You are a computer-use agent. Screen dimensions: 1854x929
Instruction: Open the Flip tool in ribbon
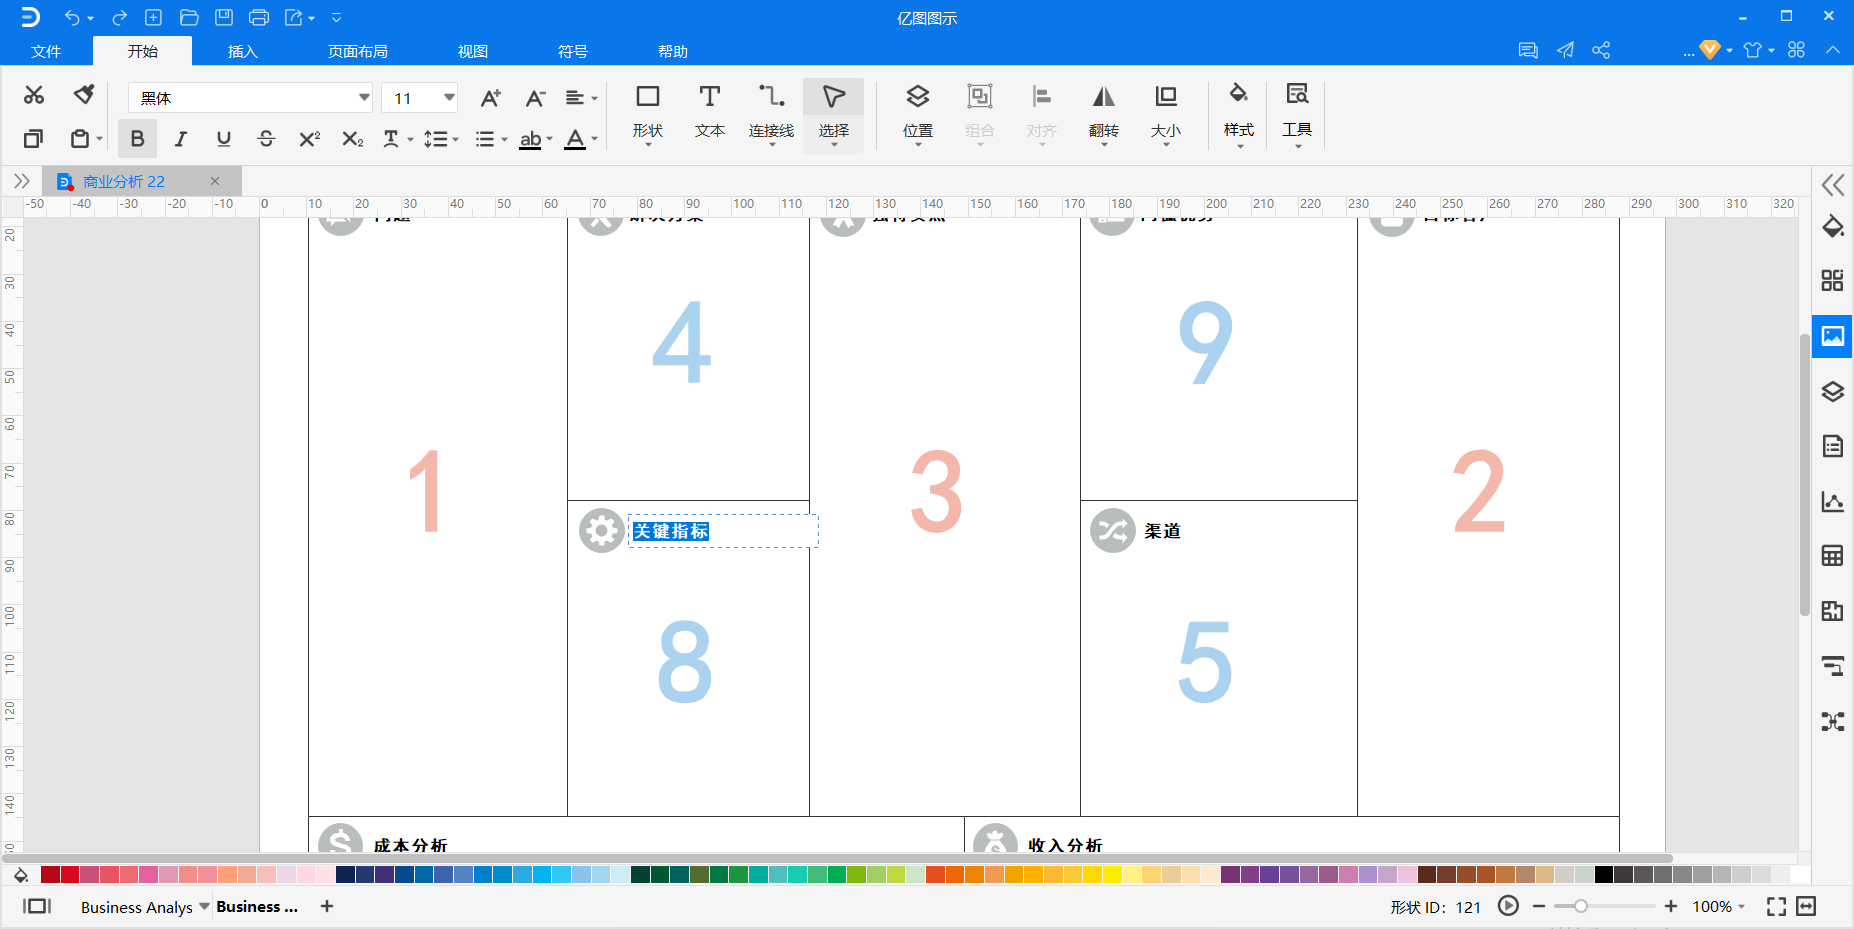(x=1104, y=111)
